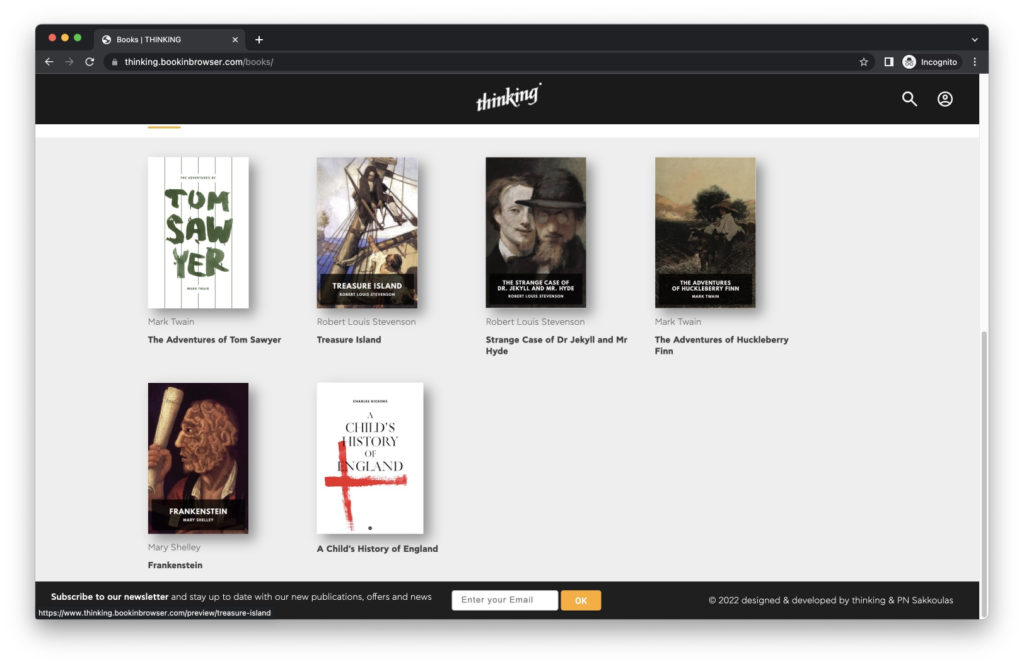Image resolution: width=1024 pixels, height=666 pixels.
Task: Open A Child's History of England cover
Action: click(370, 458)
